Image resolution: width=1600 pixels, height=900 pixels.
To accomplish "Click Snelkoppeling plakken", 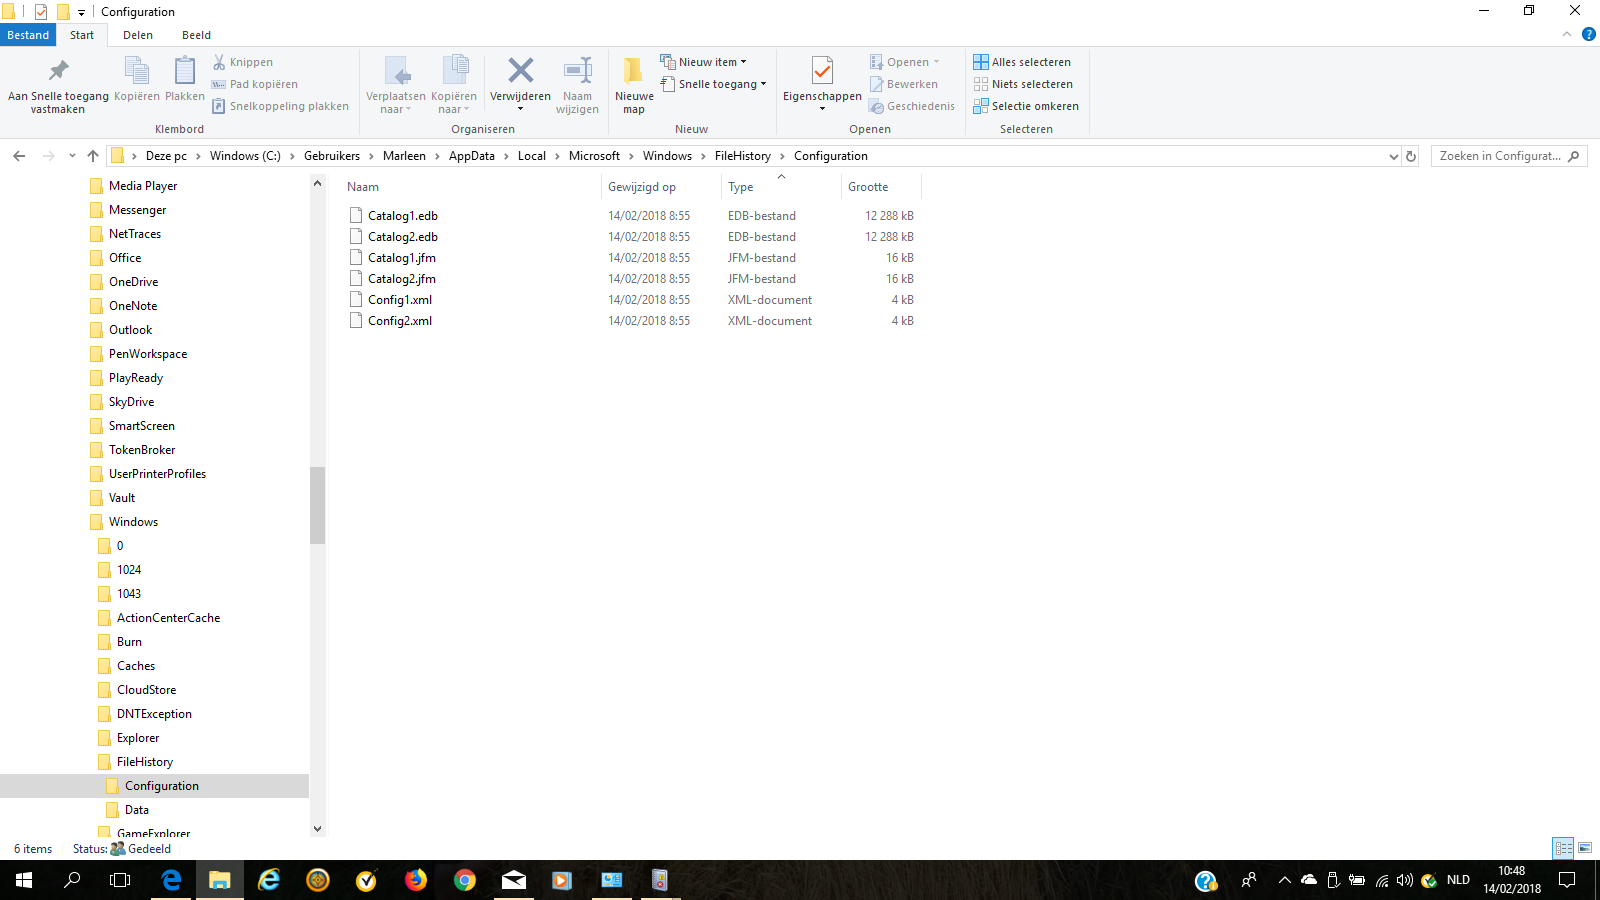I will click(280, 106).
